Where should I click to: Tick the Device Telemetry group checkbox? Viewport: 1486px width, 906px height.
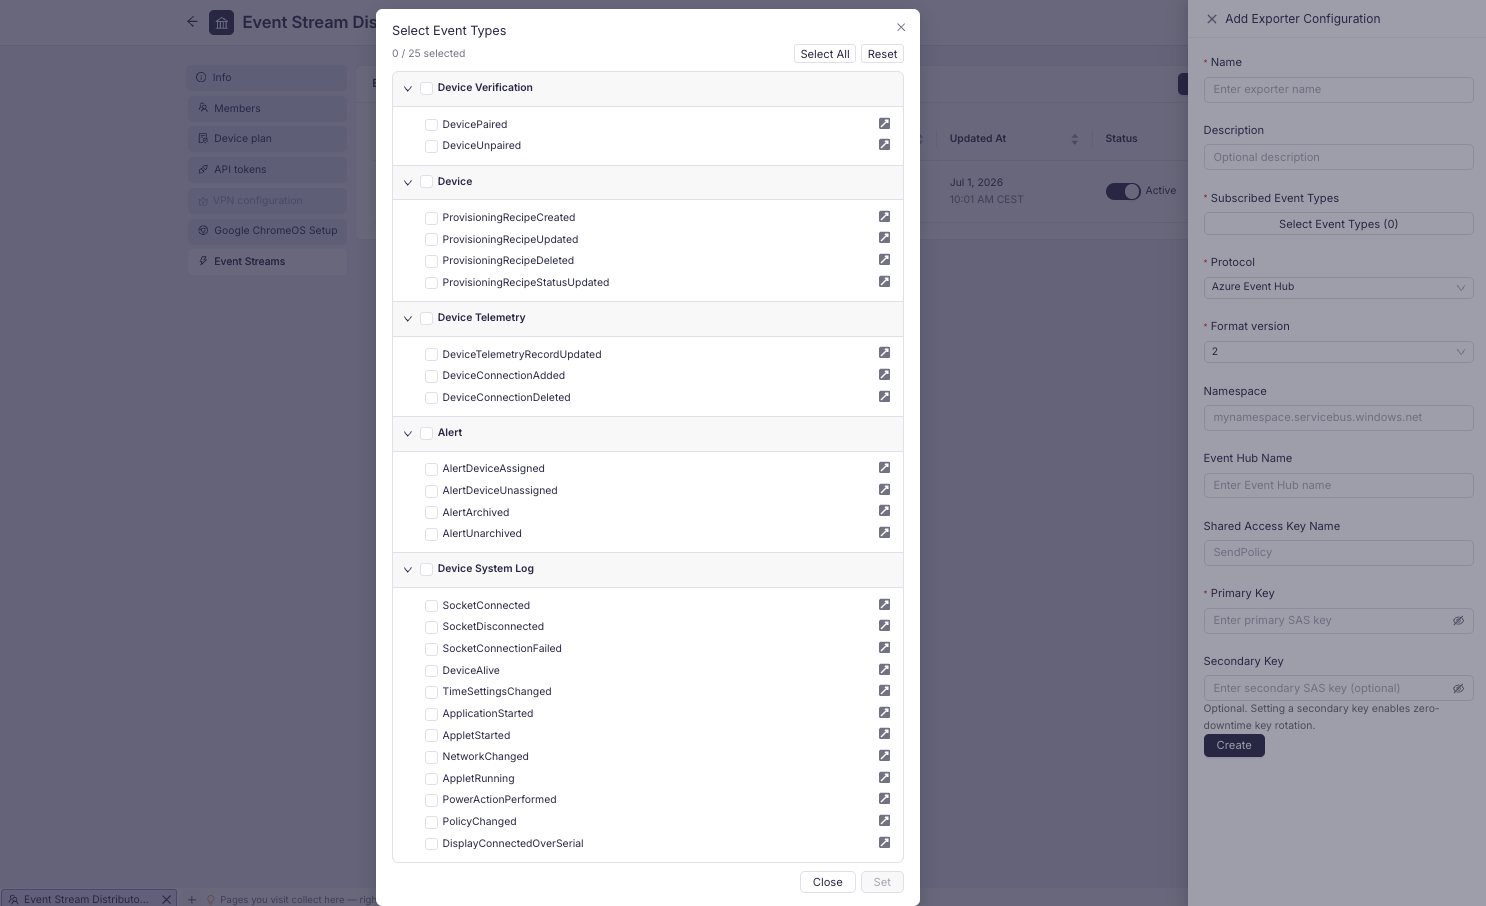click(426, 318)
